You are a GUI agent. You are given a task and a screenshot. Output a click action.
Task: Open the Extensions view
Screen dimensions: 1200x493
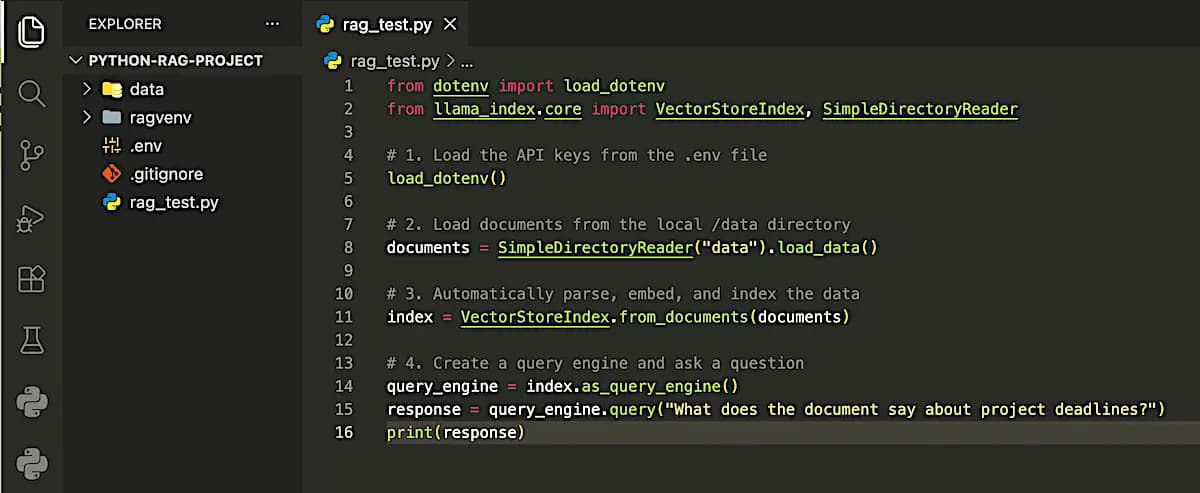[32, 280]
